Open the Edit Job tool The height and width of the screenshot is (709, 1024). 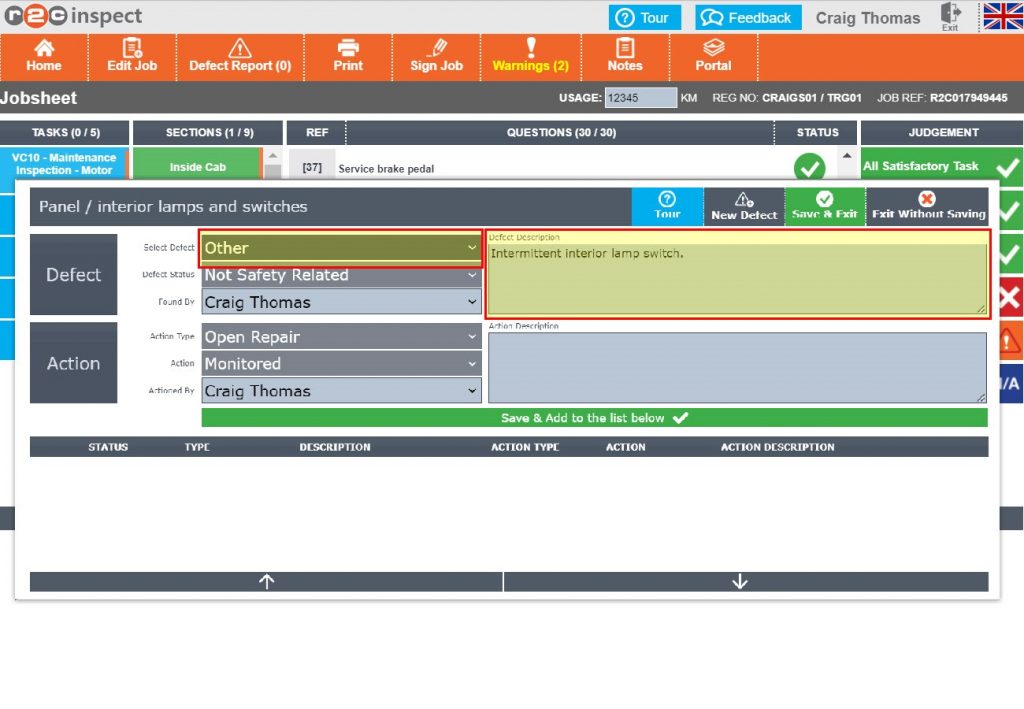[131, 57]
